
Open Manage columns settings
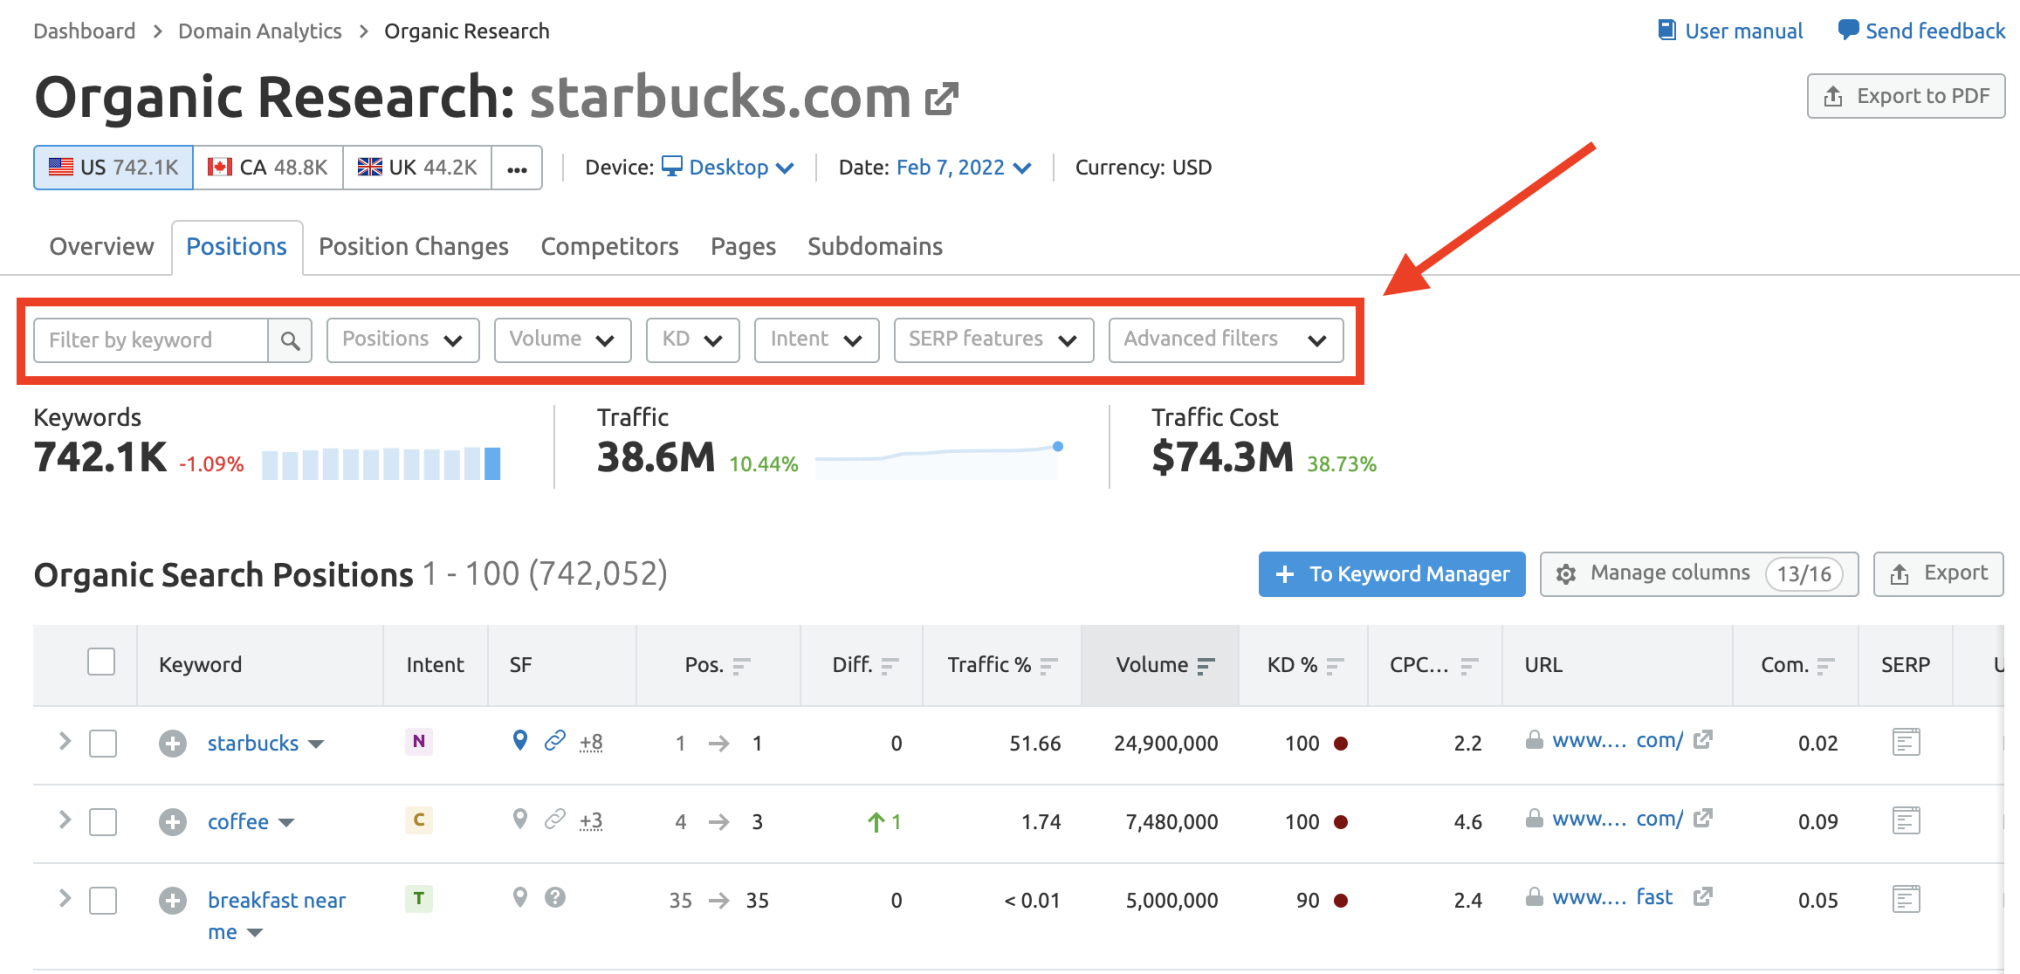(x=1699, y=574)
